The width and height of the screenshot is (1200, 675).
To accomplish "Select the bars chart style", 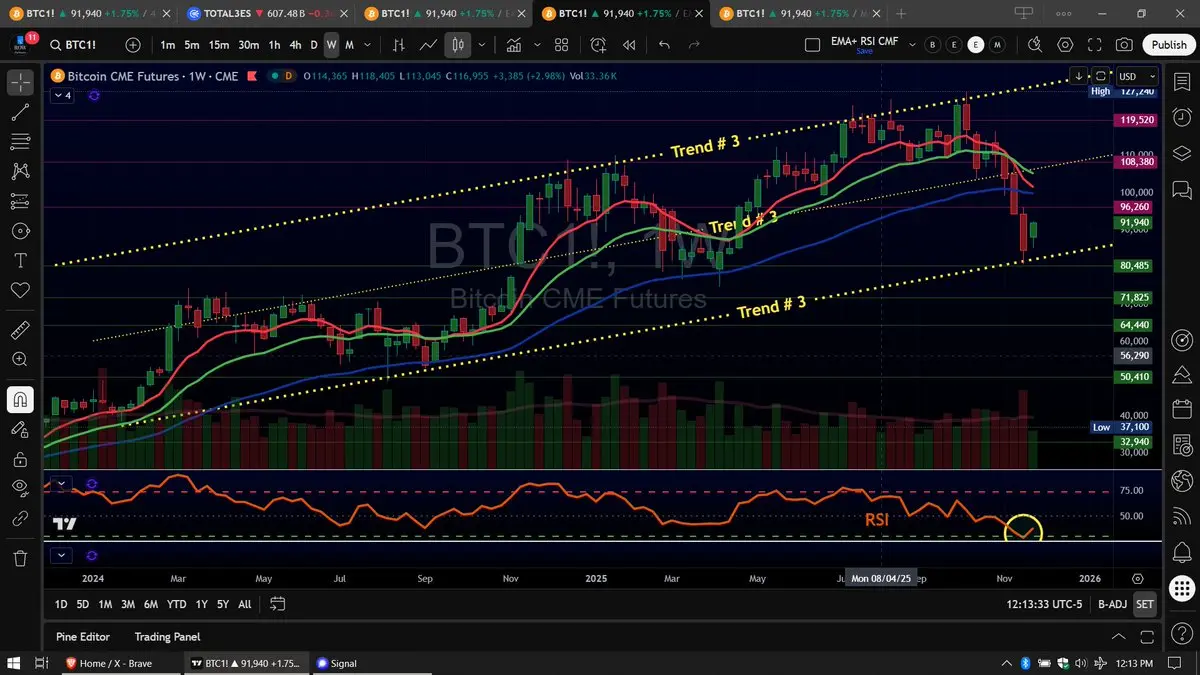I will tap(399, 45).
